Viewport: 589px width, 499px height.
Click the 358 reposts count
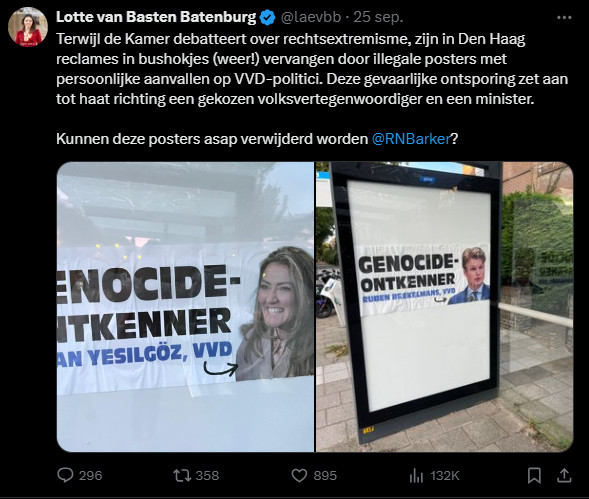[207, 476]
